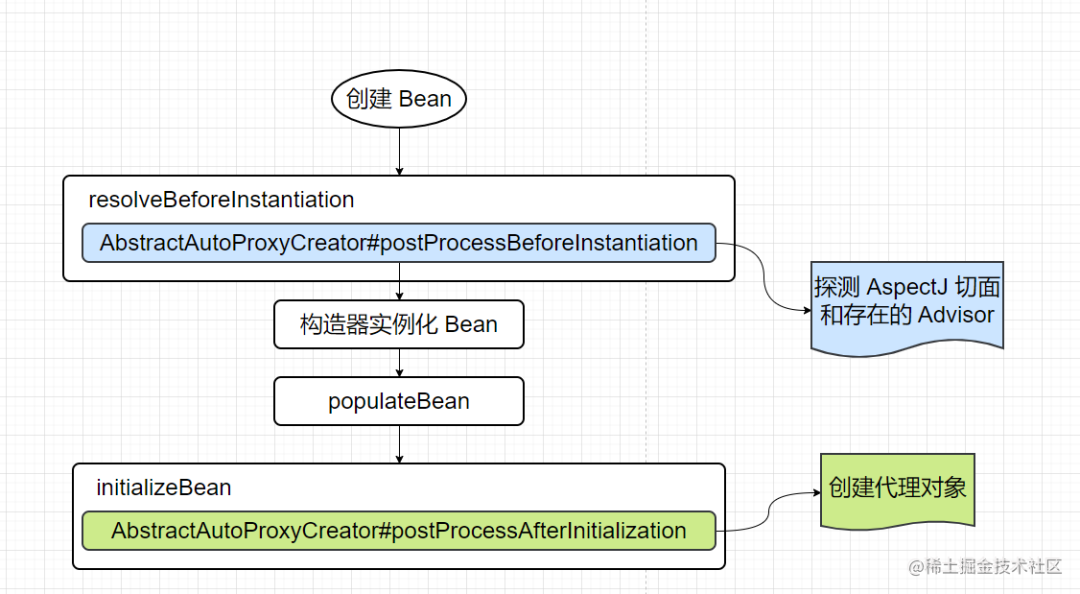The image size is (1080, 594).
Task: Select the green 创建代理对象 note shape
Action: coord(897,488)
